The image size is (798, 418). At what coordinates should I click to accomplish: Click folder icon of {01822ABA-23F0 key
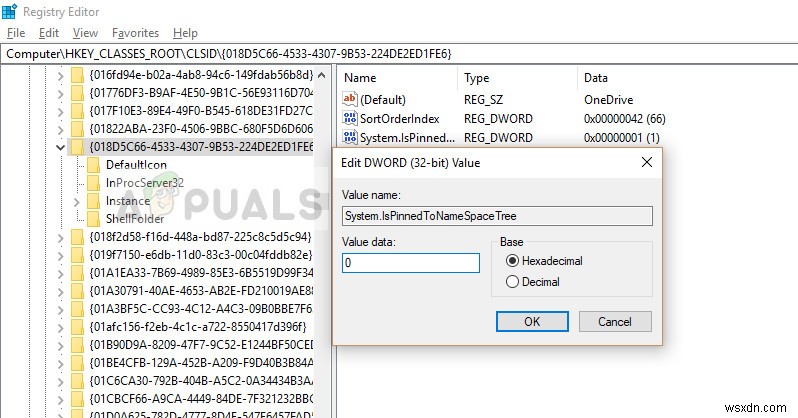[x=77, y=129]
